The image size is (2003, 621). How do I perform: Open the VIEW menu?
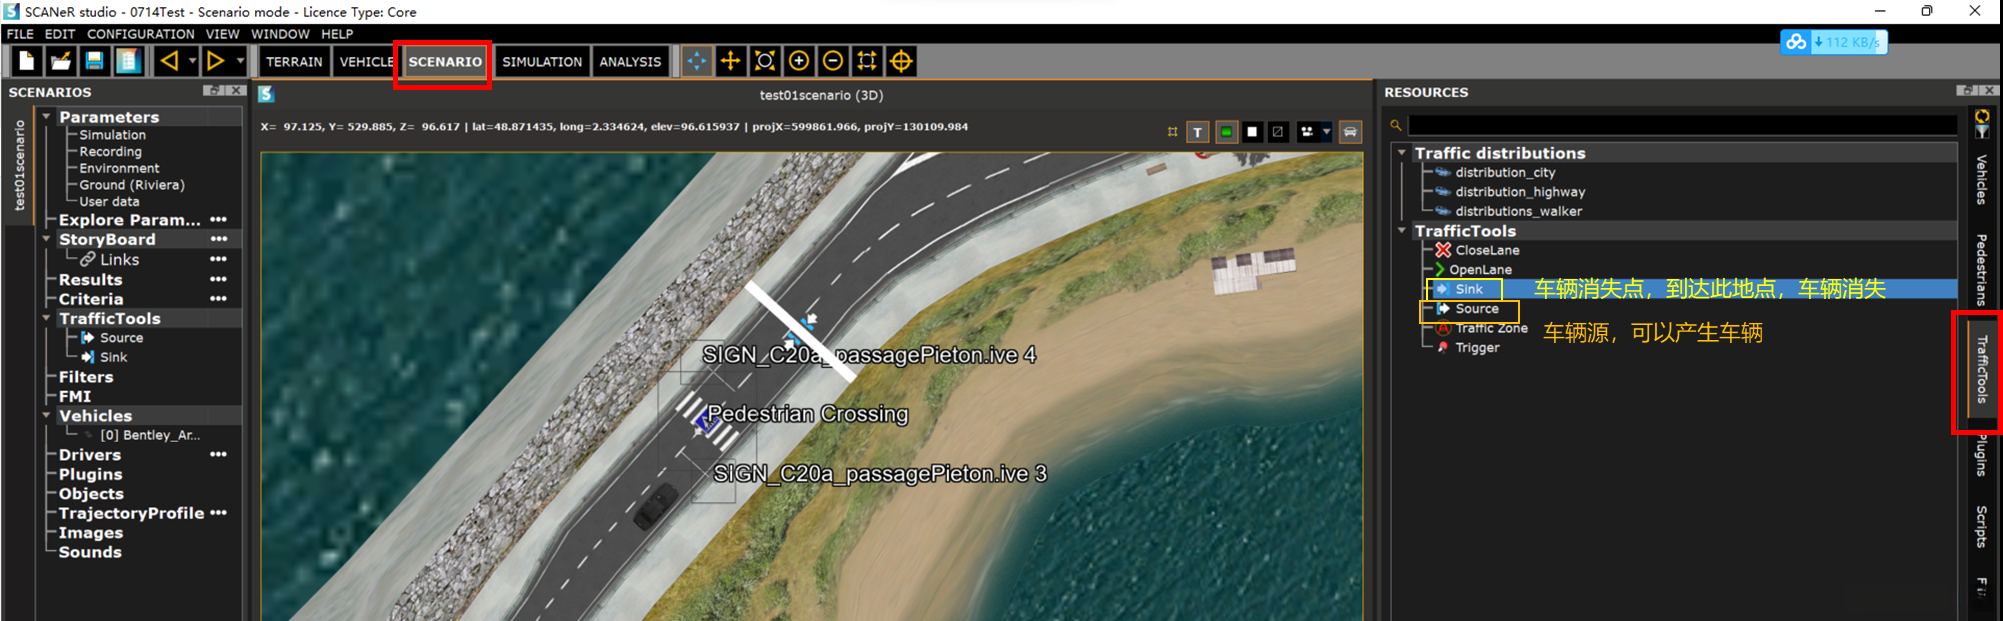click(x=222, y=34)
